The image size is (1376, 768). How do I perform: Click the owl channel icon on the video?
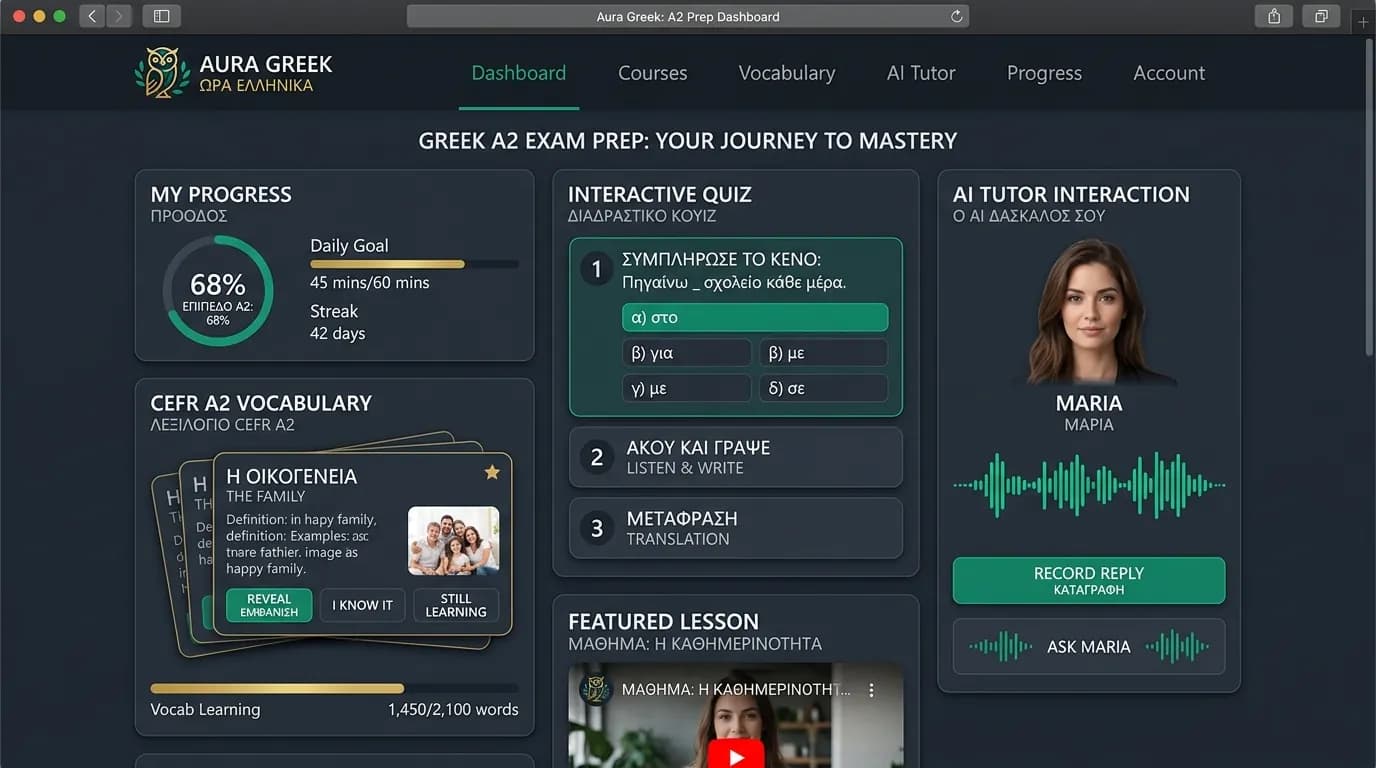pyautogui.click(x=595, y=690)
